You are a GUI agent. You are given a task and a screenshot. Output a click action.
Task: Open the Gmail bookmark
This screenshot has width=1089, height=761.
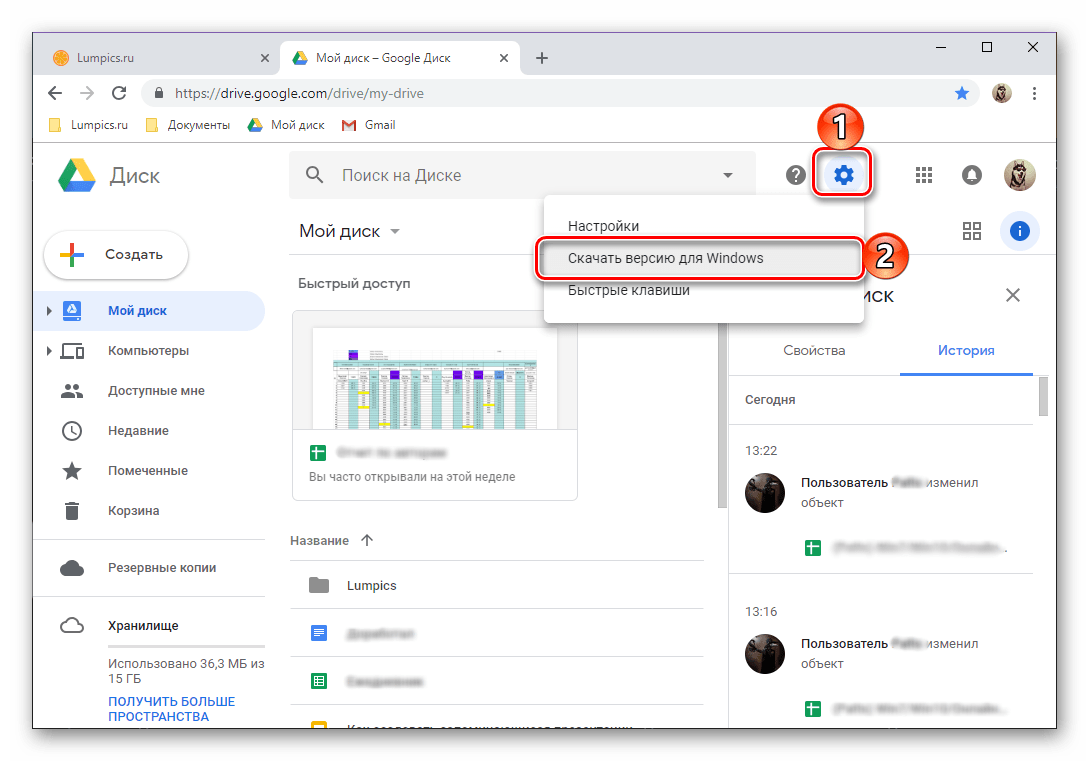click(369, 125)
